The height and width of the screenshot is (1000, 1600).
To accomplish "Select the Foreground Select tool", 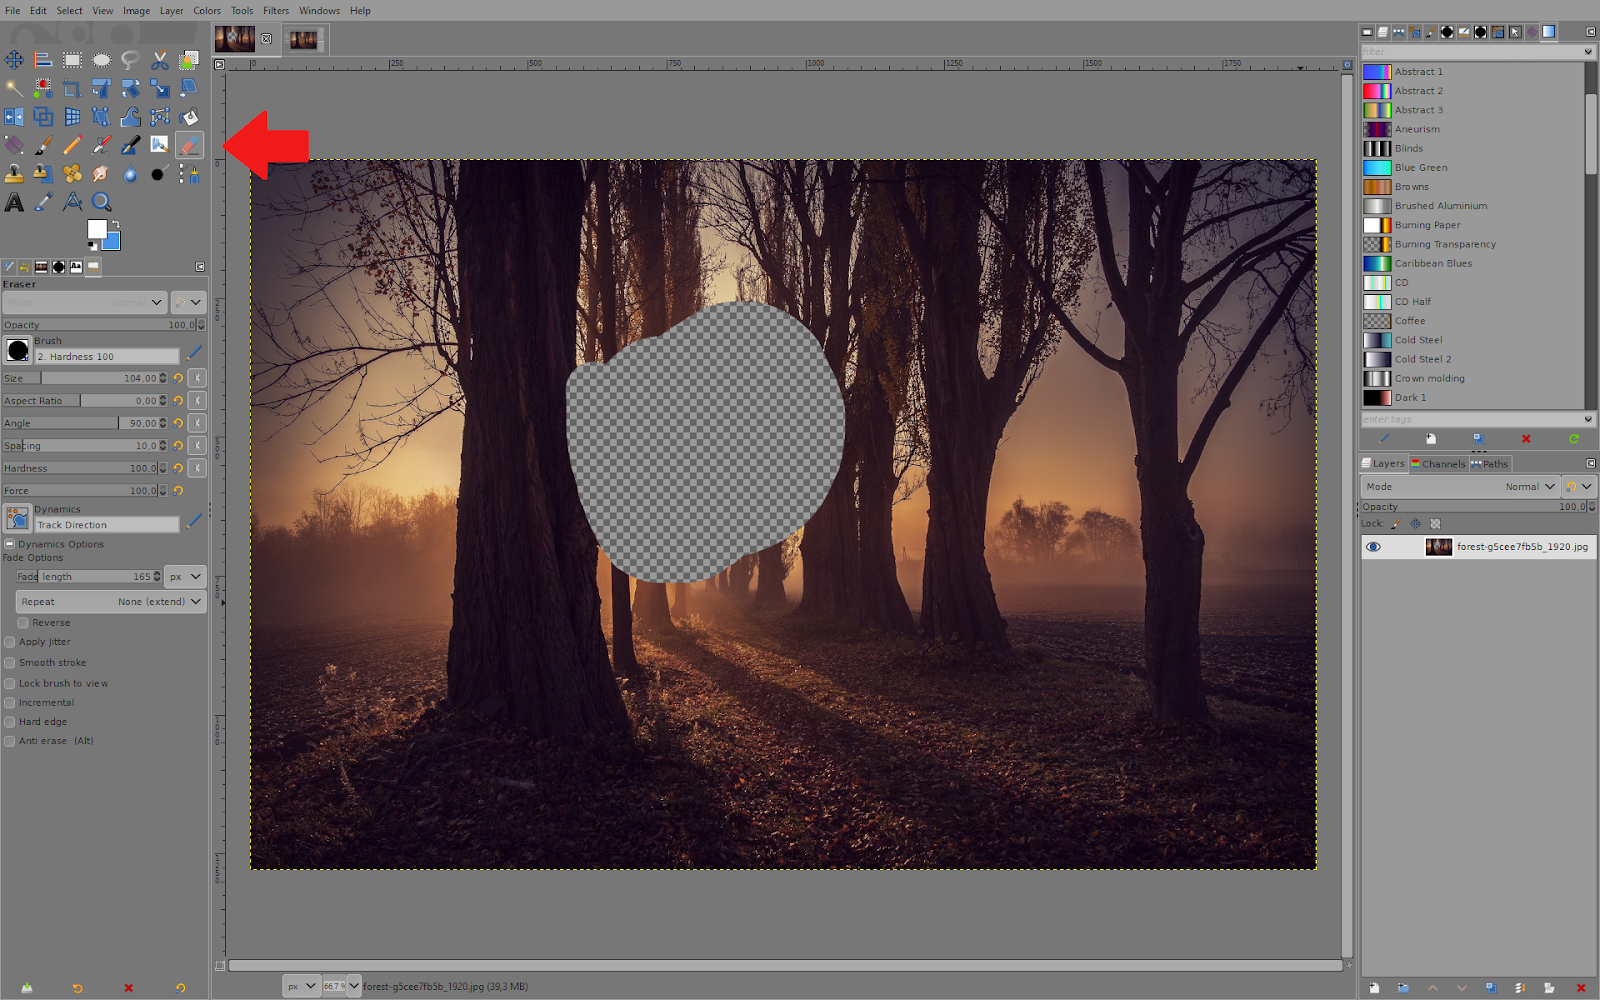I will (188, 60).
